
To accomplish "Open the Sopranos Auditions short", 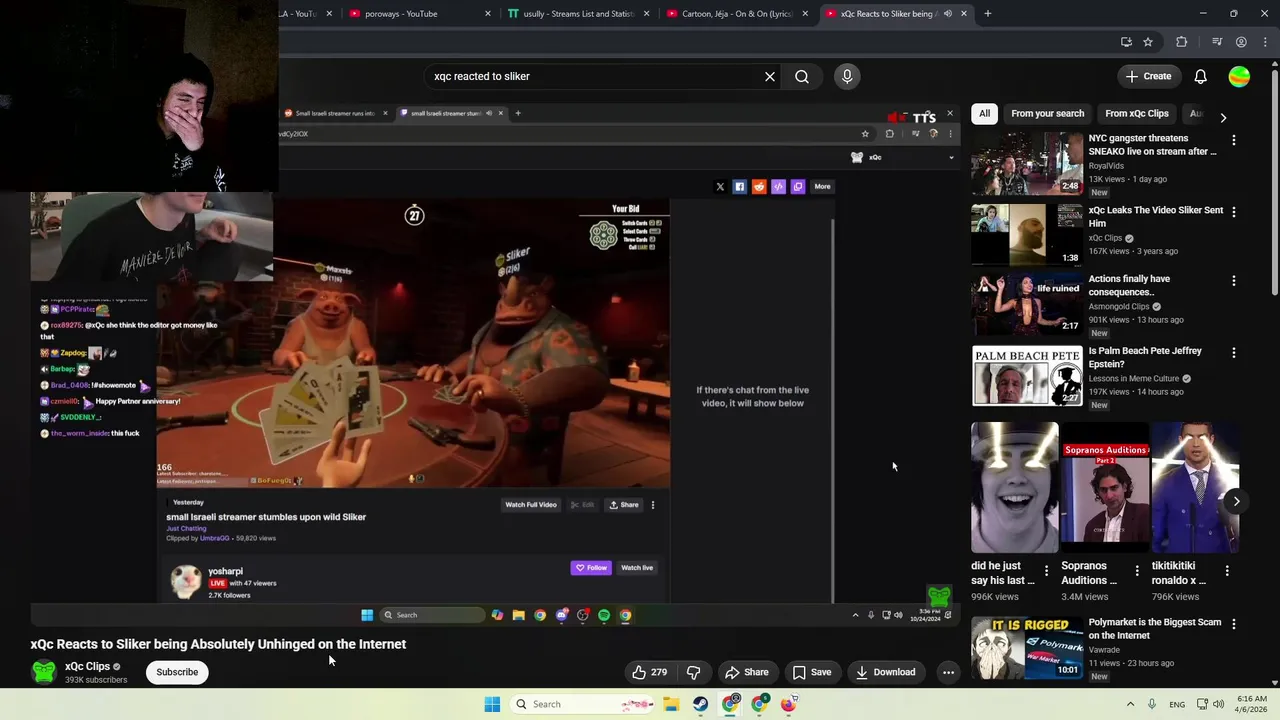I will click(1105, 487).
